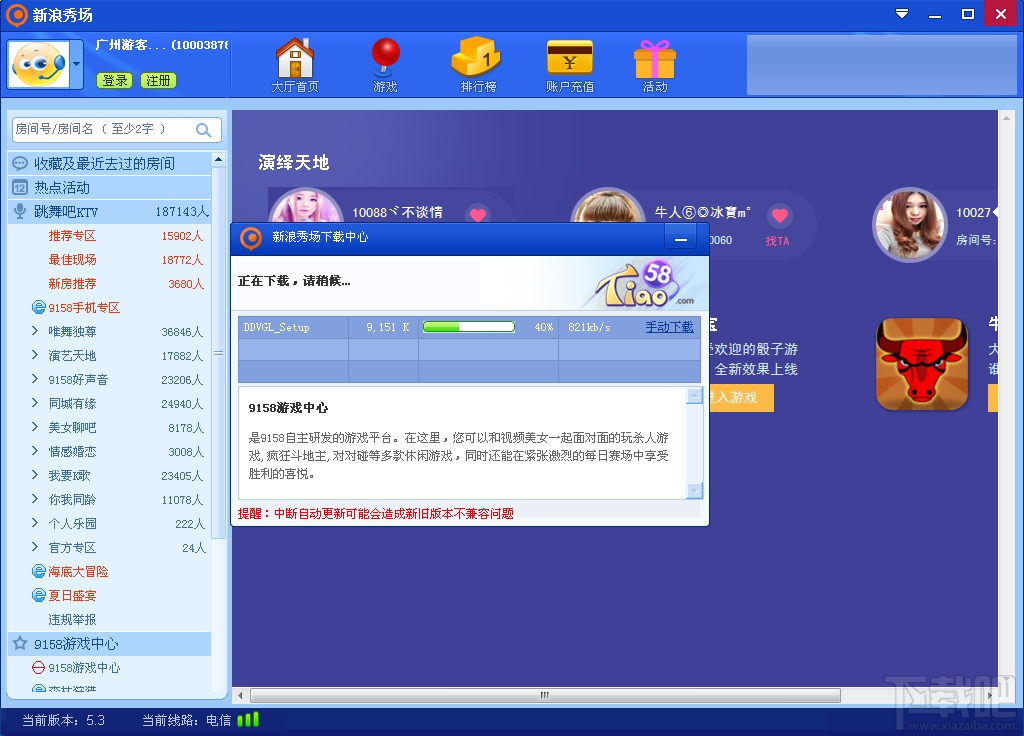1024x736 pixels.
Task: Open avatar status dropdown arrow
Action: point(76,64)
